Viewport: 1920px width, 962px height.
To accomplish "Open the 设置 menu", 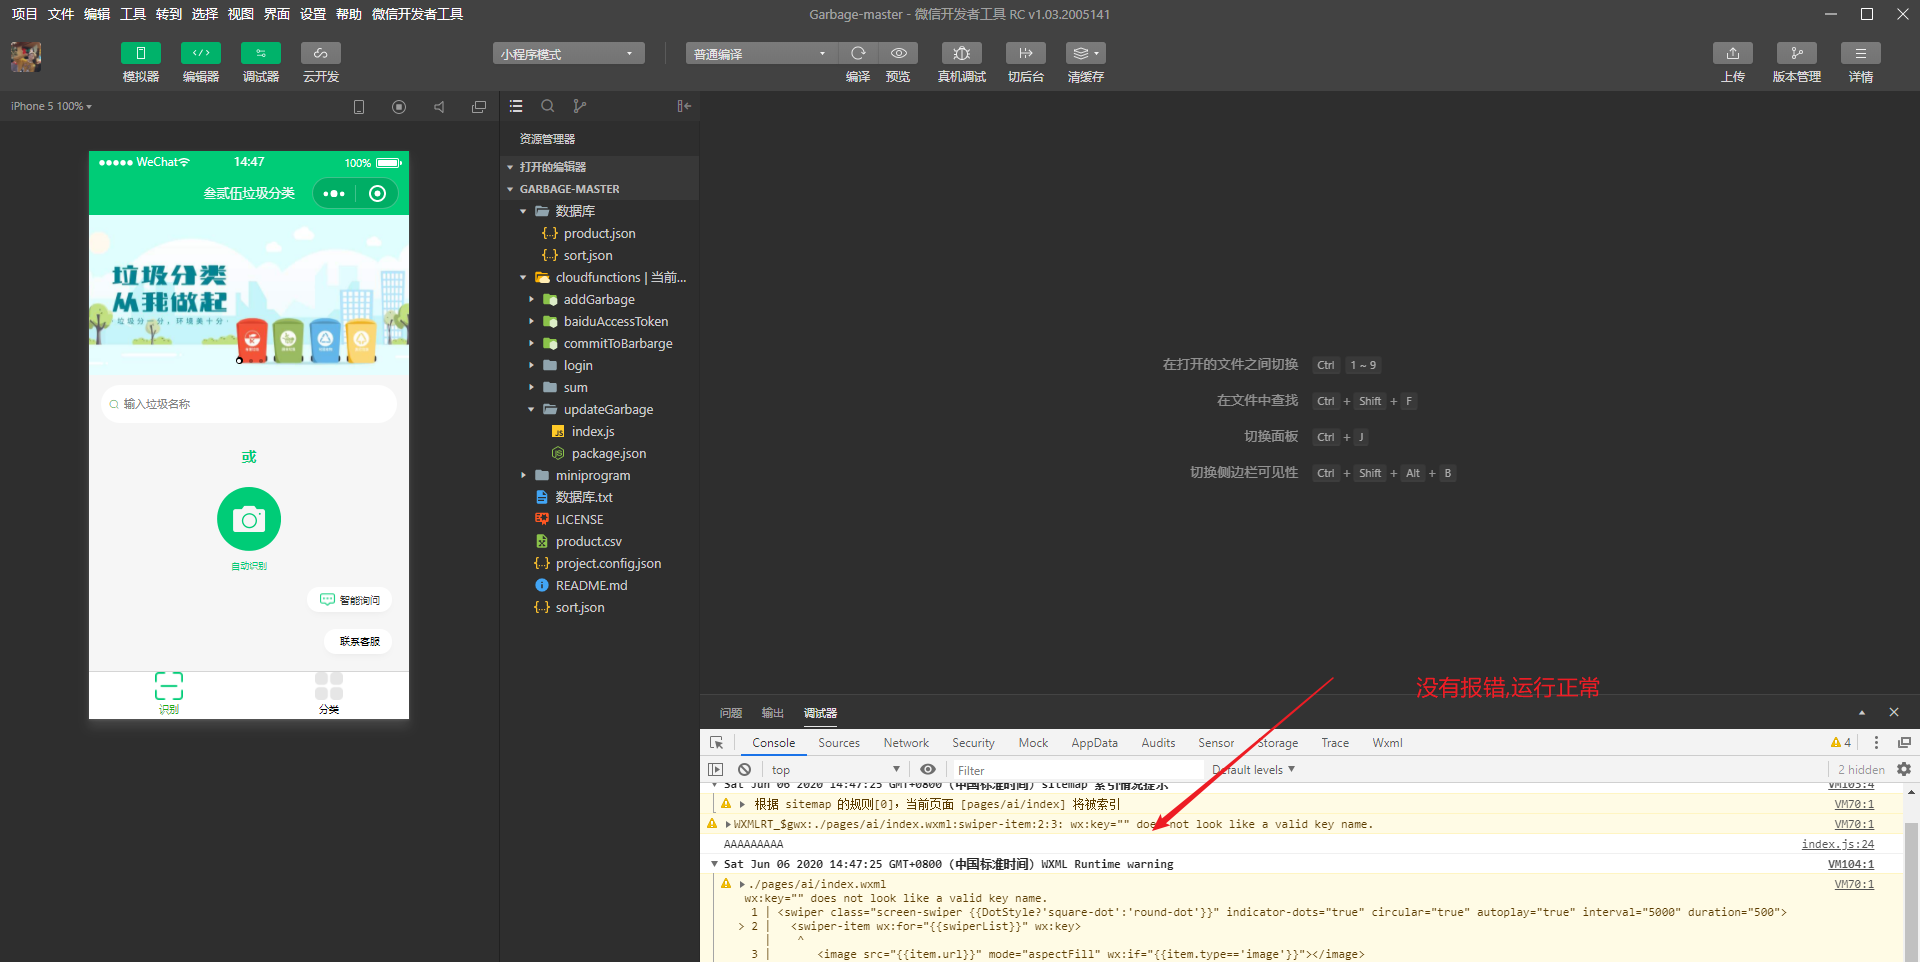I will [x=313, y=14].
